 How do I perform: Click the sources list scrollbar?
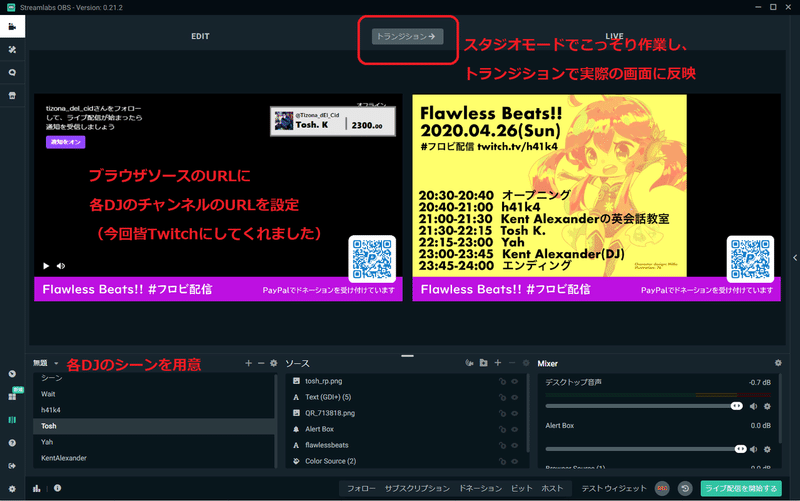click(x=528, y=413)
